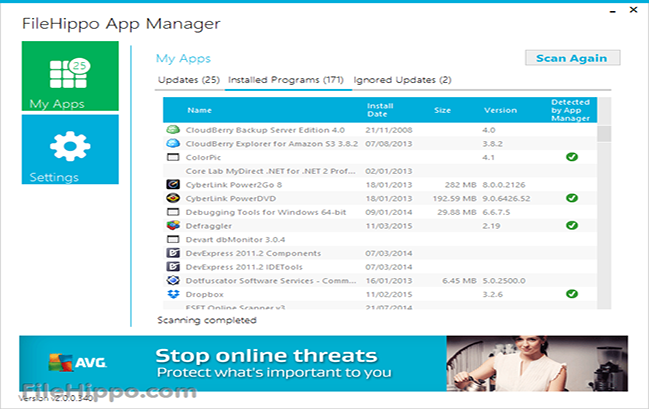Click the Scan Again button

coord(572,58)
